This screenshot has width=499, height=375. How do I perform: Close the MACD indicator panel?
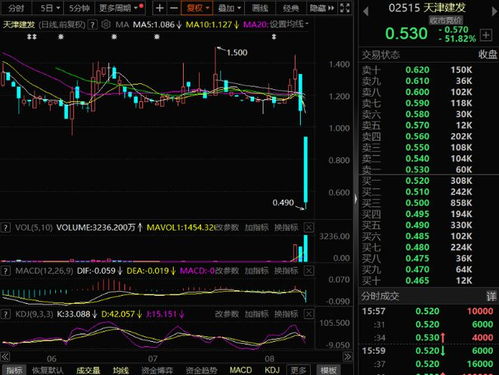point(309,271)
